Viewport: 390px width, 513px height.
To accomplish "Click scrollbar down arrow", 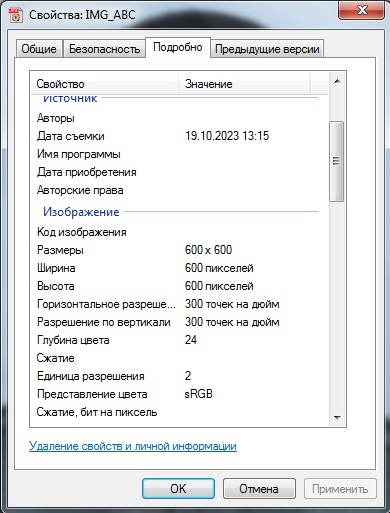I will [x=337, y=417].
